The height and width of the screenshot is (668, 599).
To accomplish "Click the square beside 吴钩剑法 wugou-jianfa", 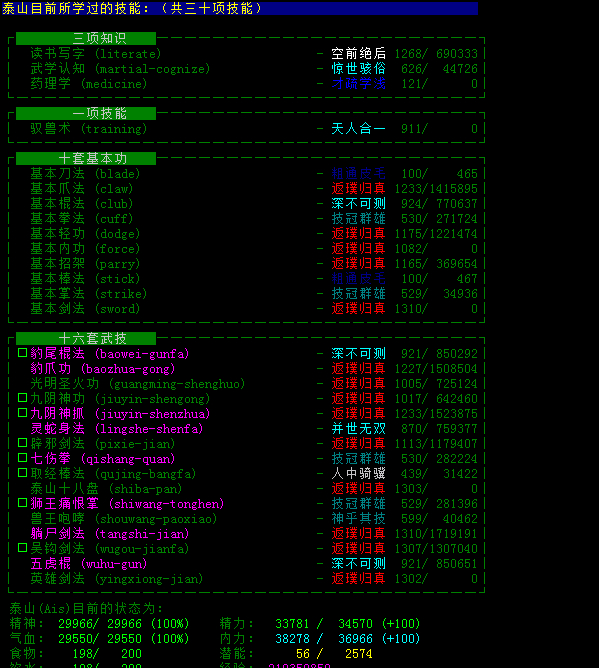I will pyautogui.click(x=23, y=548).
